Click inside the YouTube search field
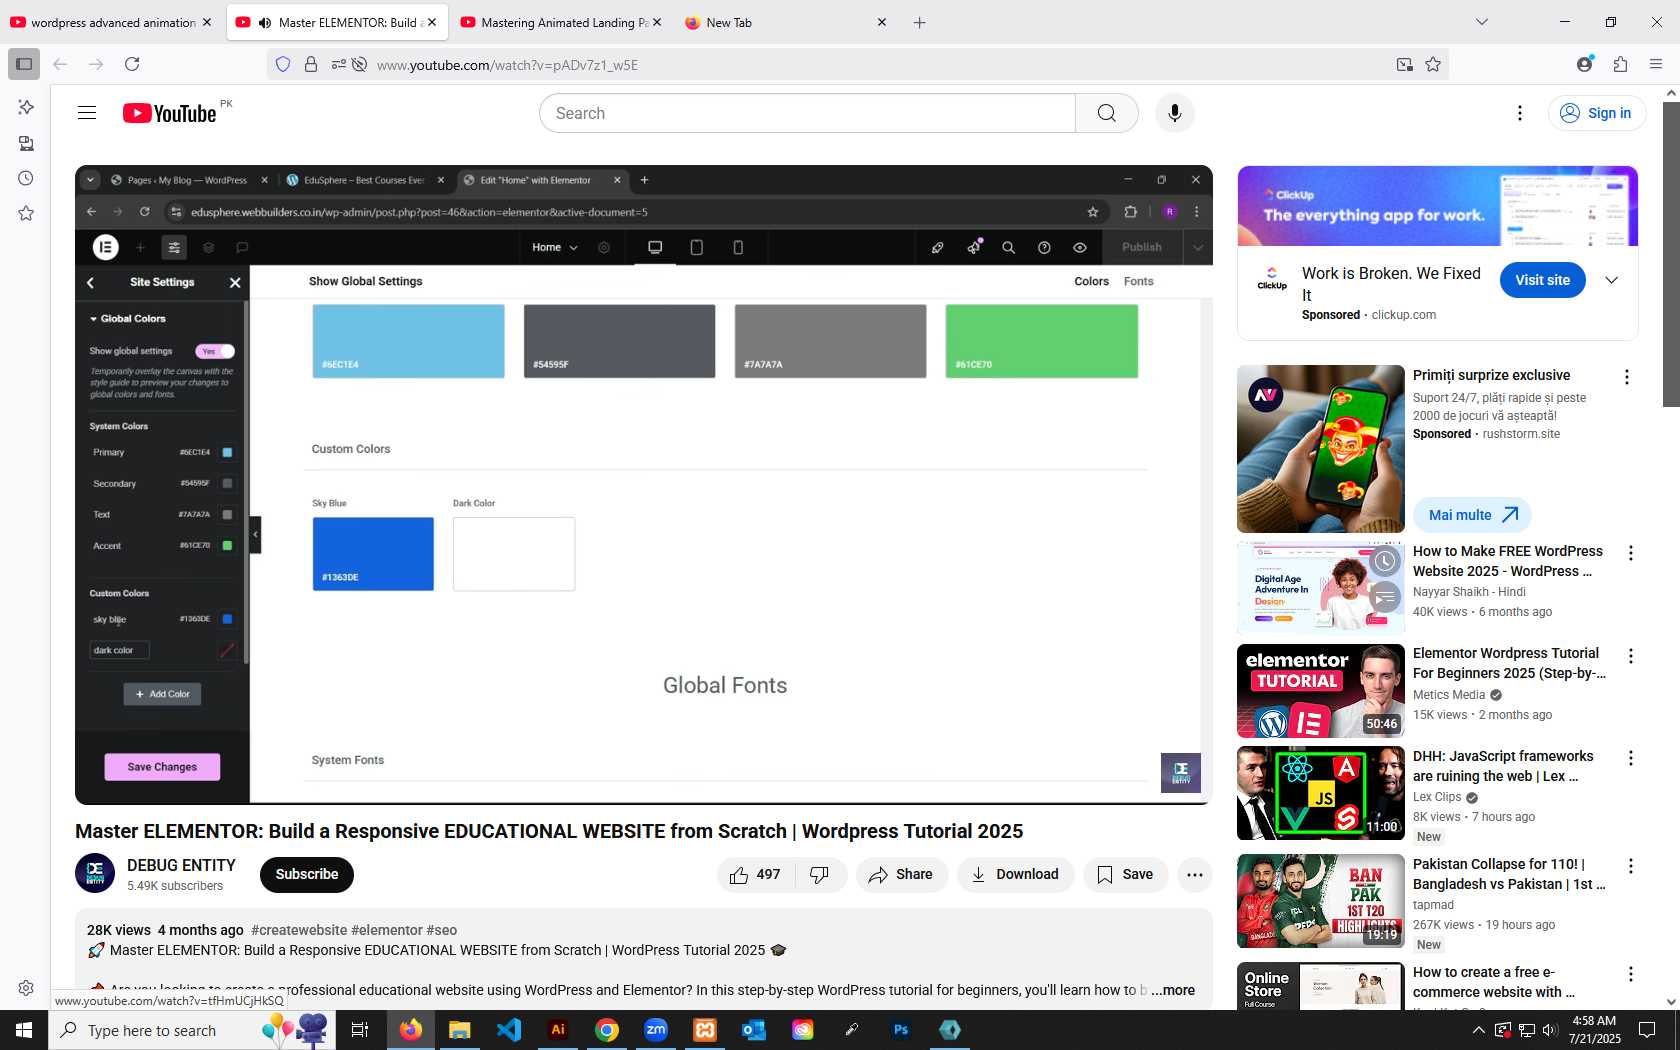Viewport: 1680px width, 1050px height. pyautogui.click(x=808, y=113)
